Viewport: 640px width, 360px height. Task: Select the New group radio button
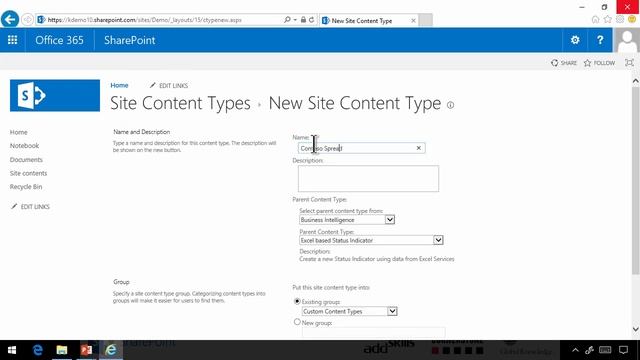[x=297, y=322]
